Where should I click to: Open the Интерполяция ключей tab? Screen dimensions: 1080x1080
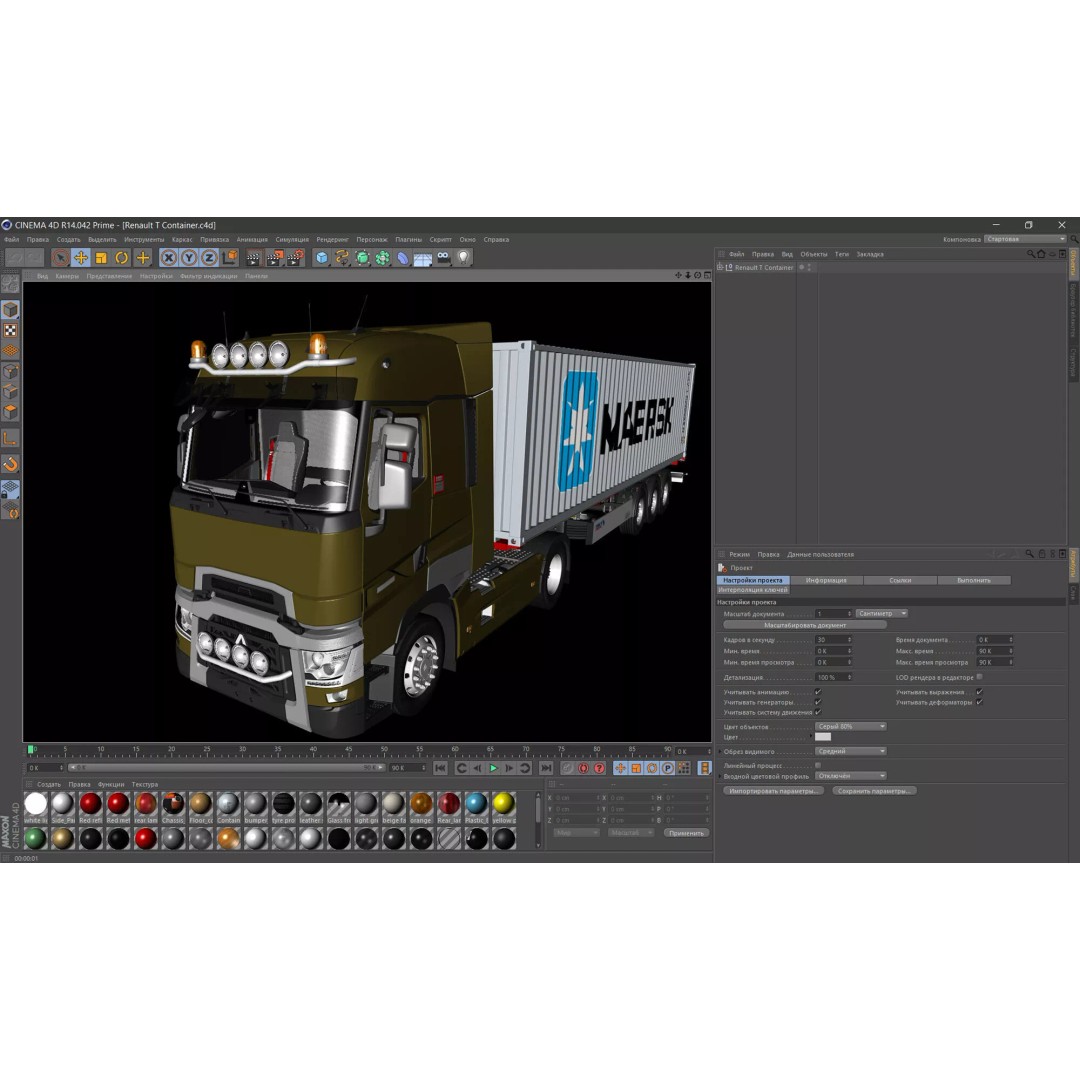[753, 590]
